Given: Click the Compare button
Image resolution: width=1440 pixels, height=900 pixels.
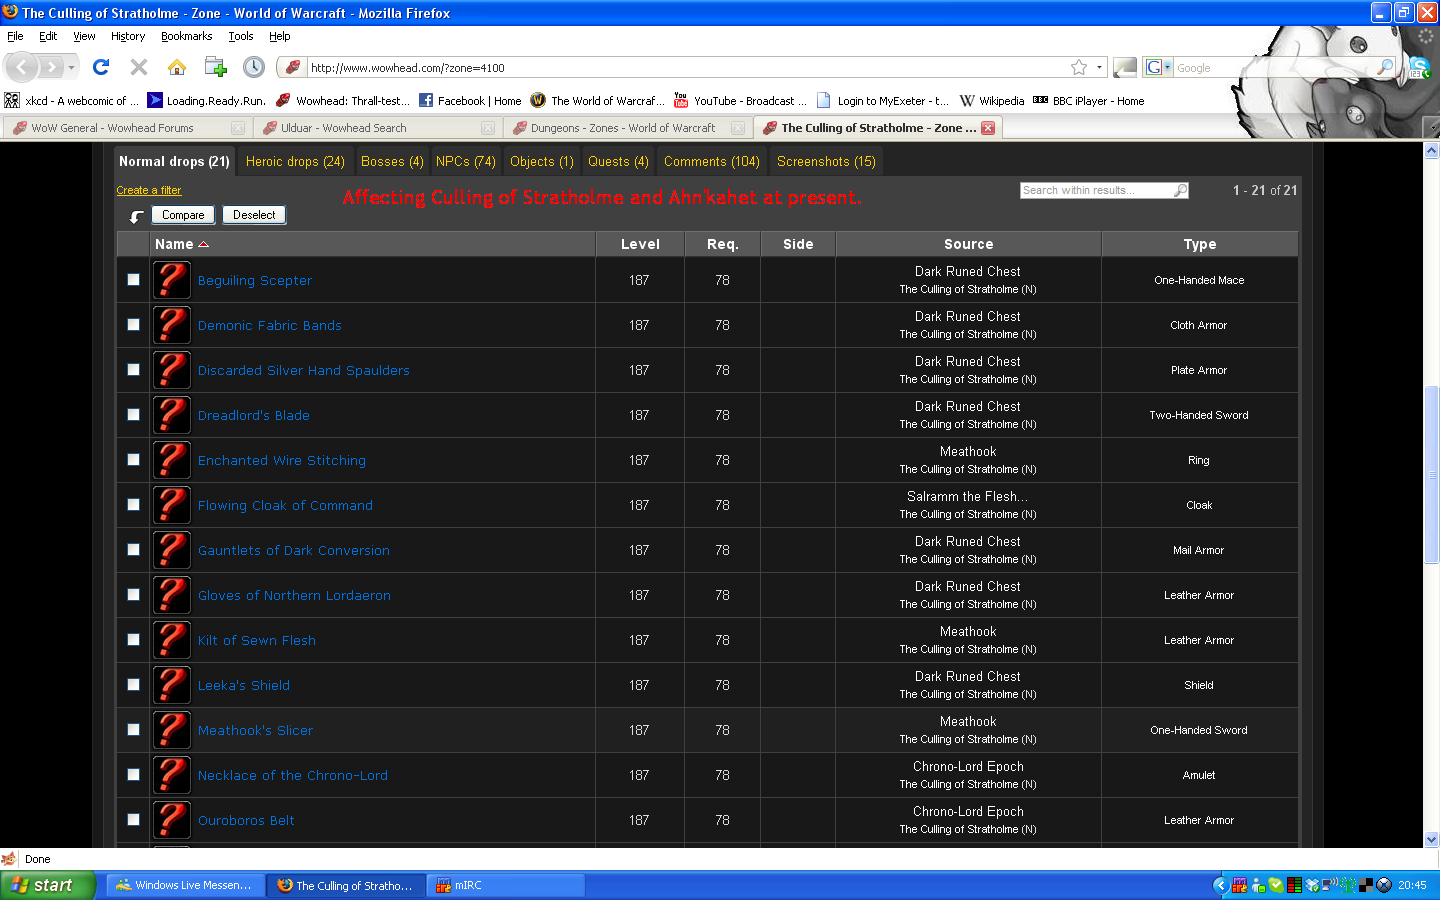Looking at the screenshot, I should [x=183, y=215].
